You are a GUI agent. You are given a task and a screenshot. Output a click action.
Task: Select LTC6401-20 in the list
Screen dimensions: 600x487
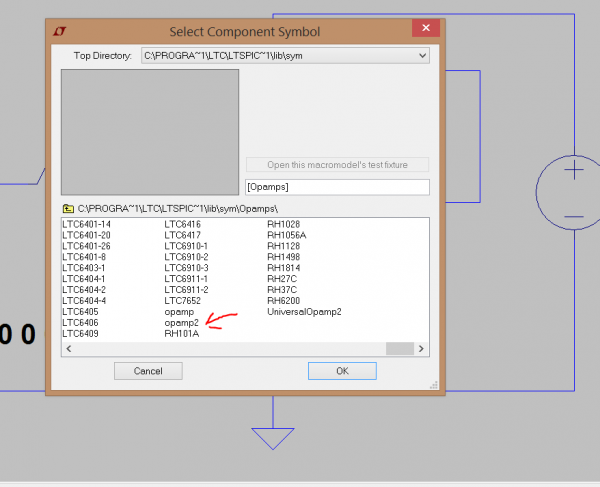pyautogui.click(x=86, y=235)
